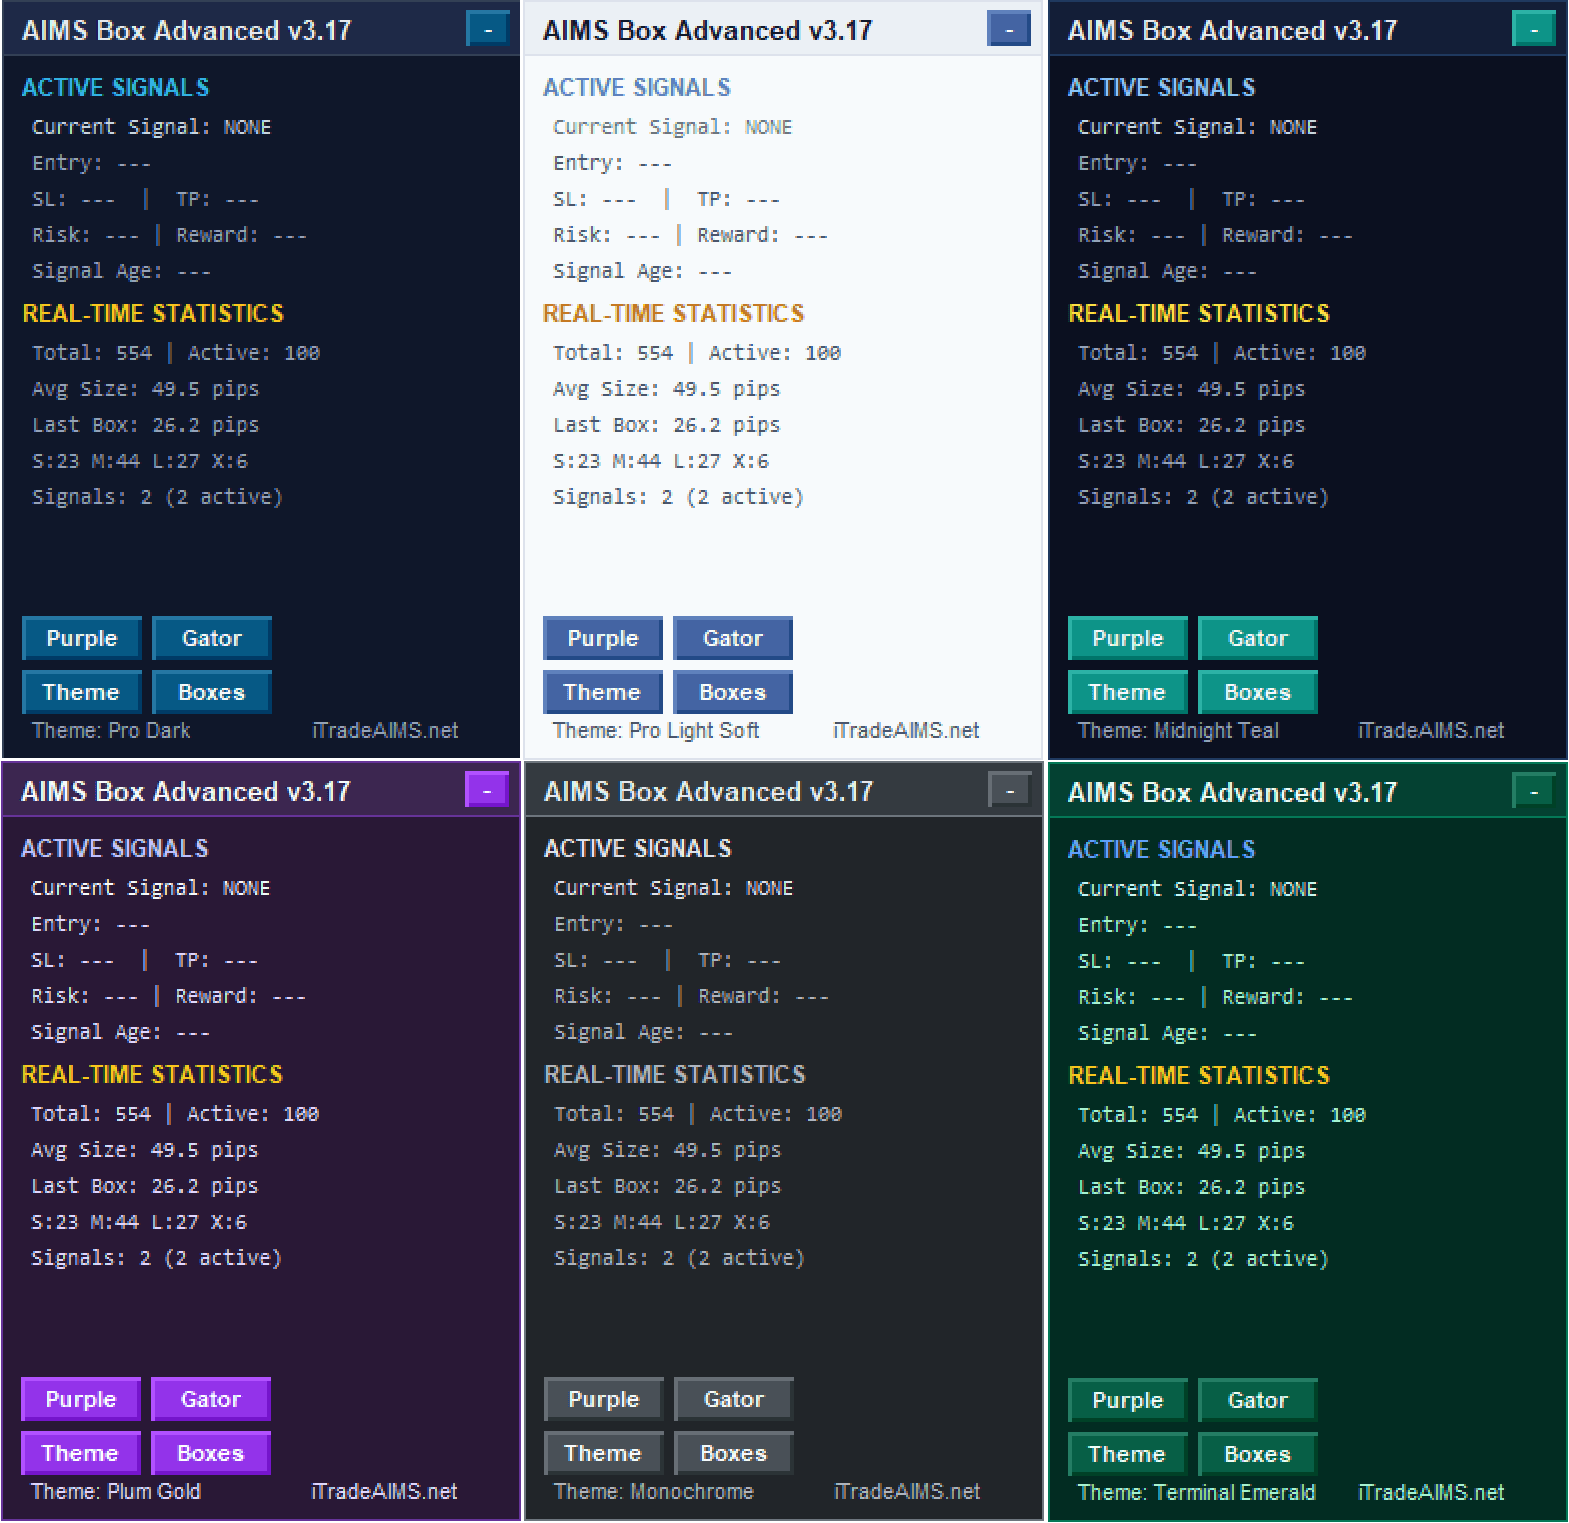
Task: Click 'Theme: Monochrome' label text
Action: (654, 1492)
